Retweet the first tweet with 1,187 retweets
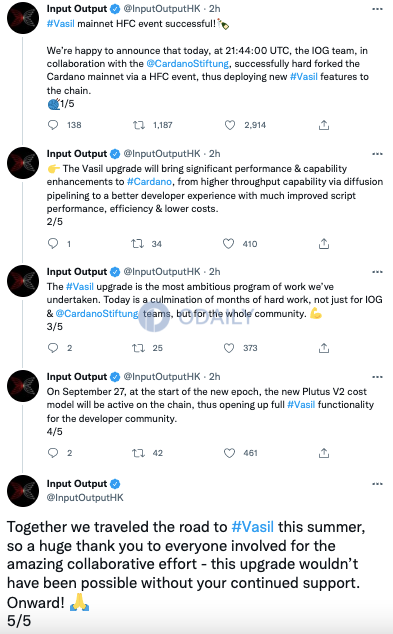 [x=139, y=125]
